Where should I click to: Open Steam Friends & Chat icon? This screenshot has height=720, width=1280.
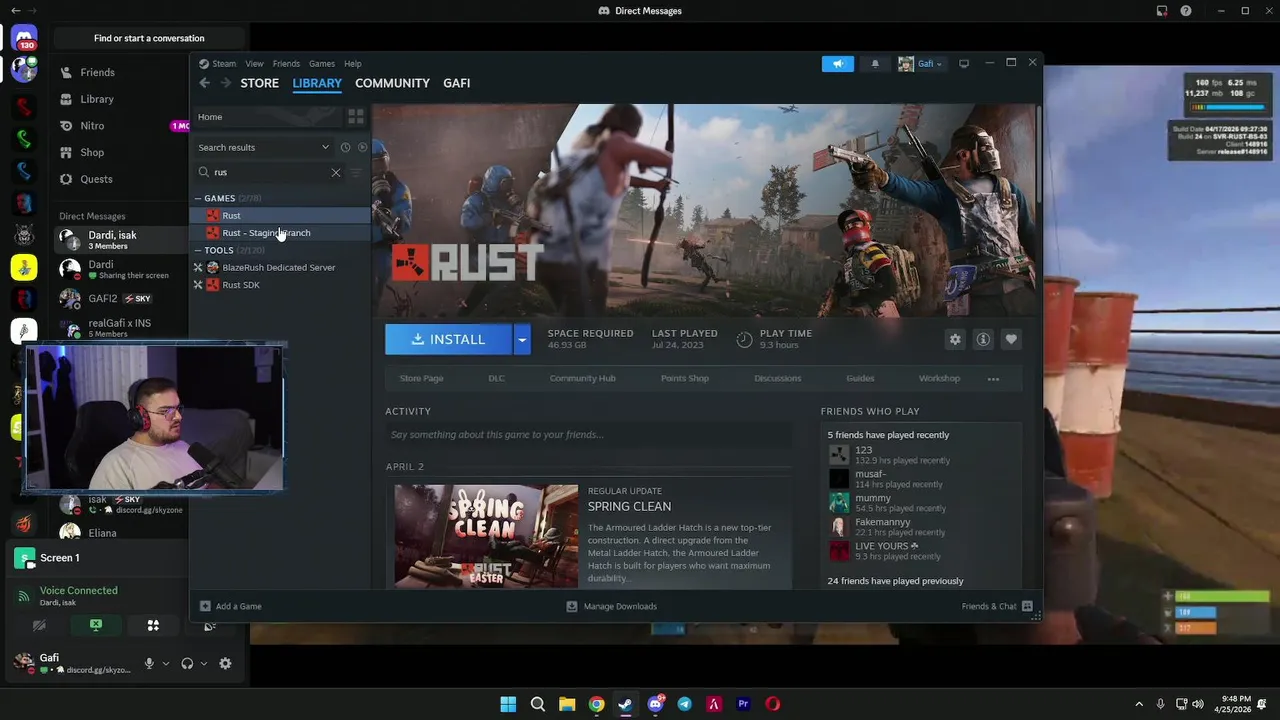pos(1027,606)
